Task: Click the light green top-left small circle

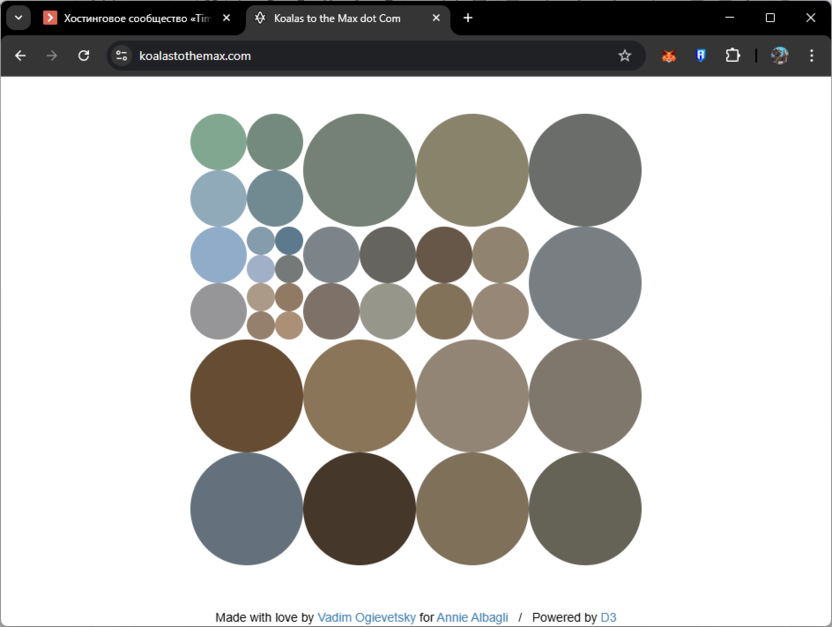Action: point(218,142)
